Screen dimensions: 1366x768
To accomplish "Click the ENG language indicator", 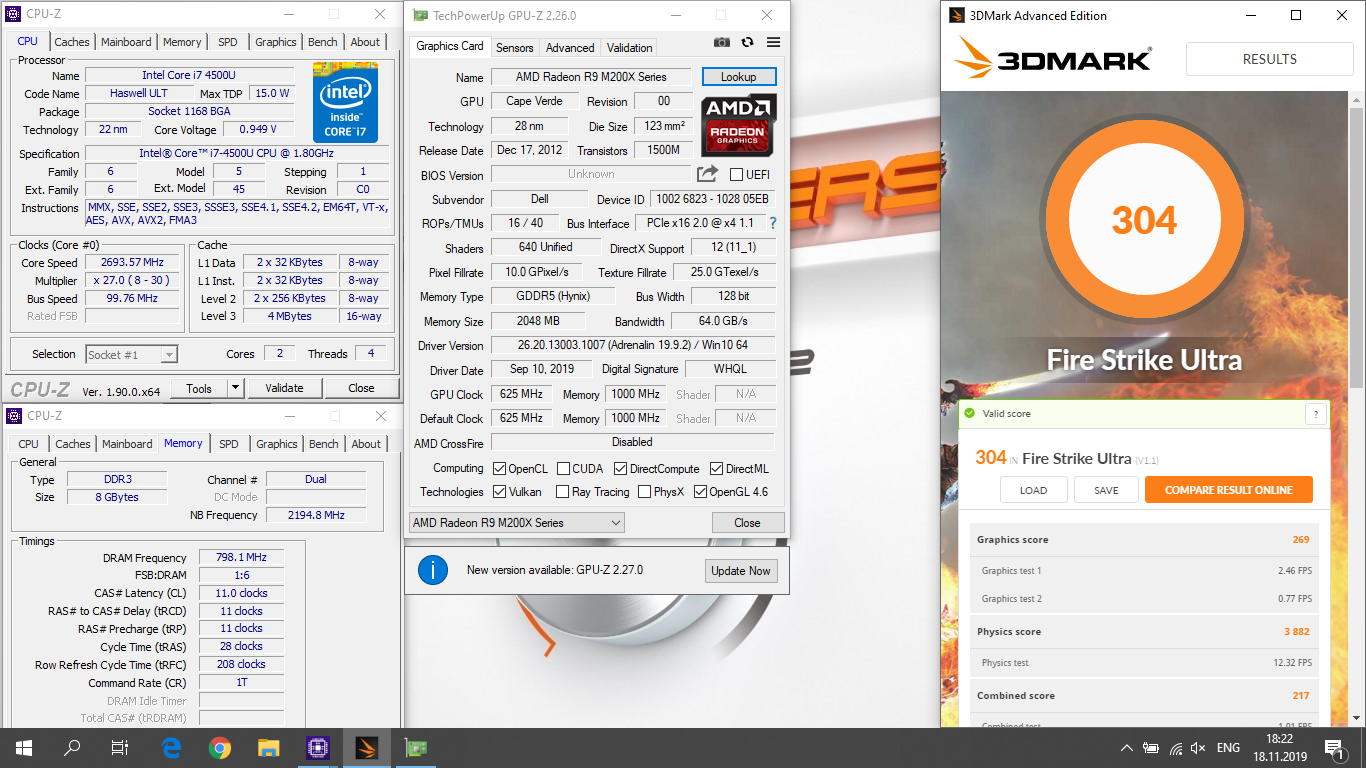I will coord(1228,747).
